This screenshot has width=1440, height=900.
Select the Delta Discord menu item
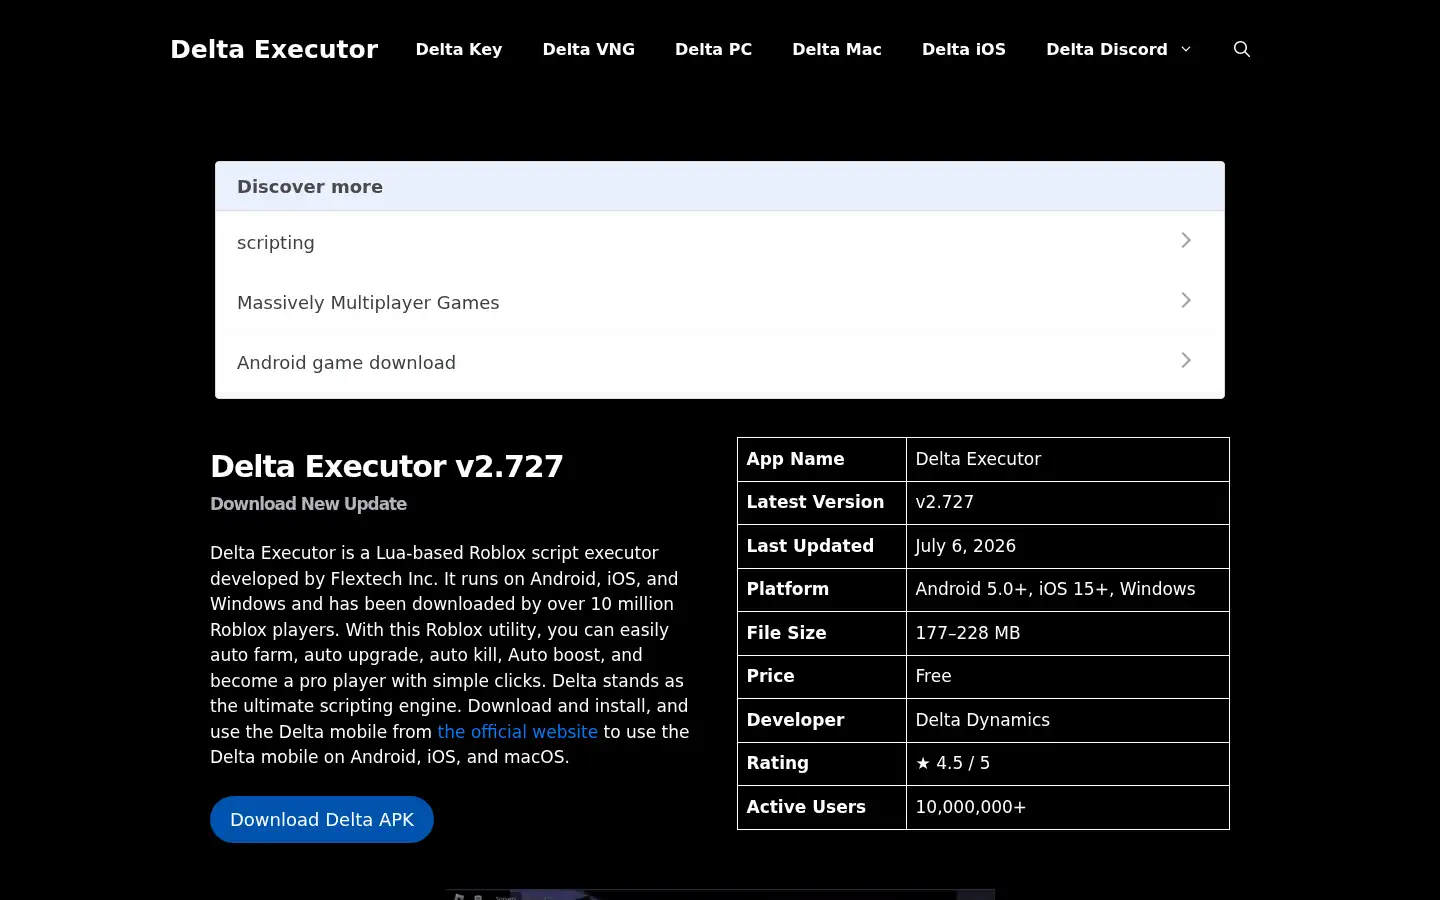[1107, 49]
